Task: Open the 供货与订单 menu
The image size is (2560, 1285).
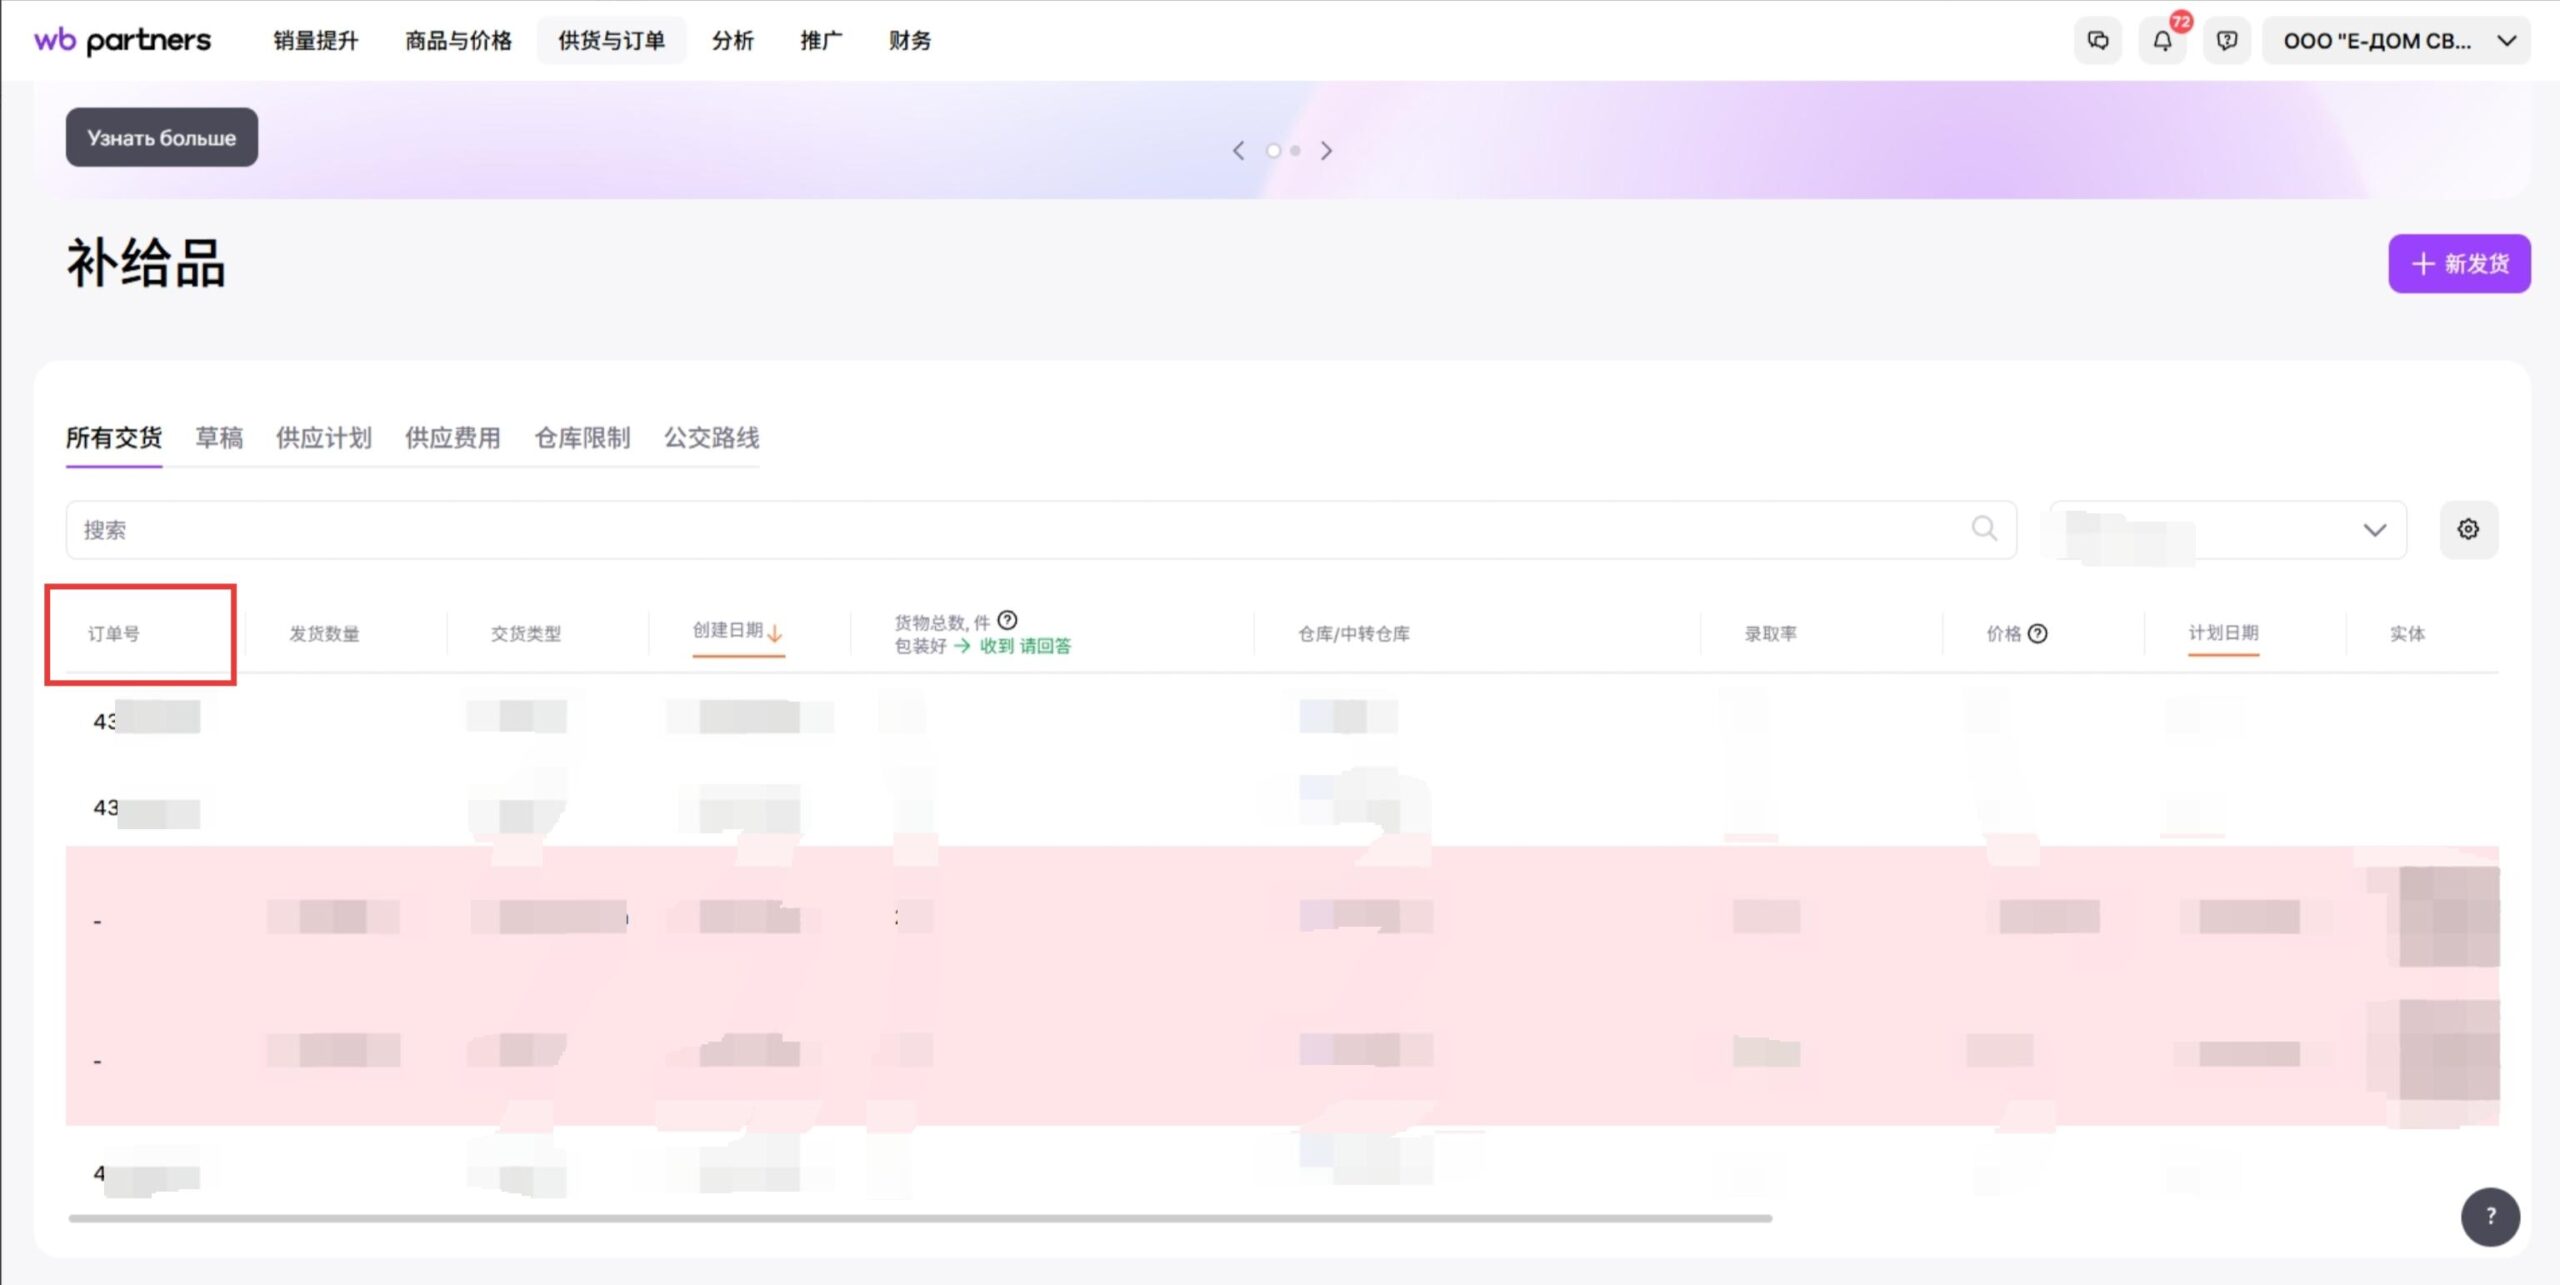Action: [x=611, y=41]
